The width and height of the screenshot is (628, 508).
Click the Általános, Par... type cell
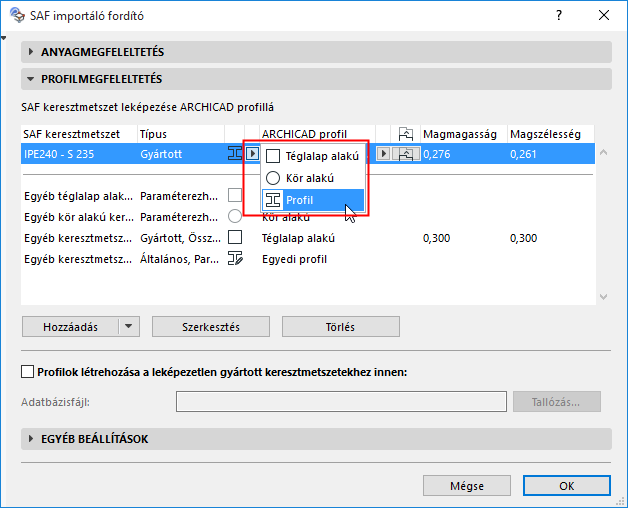pyautogui.click(x=179, y=259)
